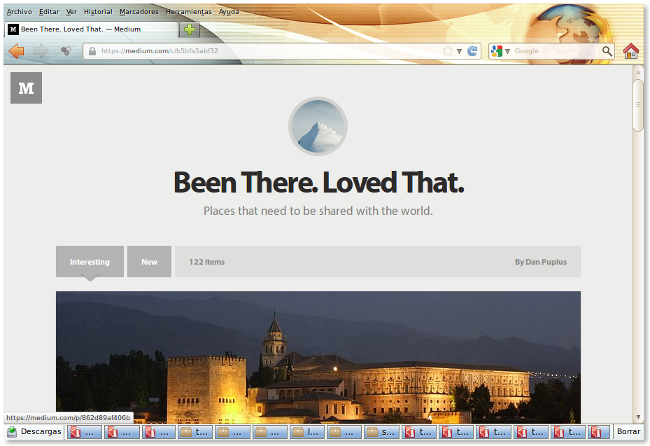
Task: Open the Alhambra night photo story
Action: pyautogui.click(x=318, y=357)
